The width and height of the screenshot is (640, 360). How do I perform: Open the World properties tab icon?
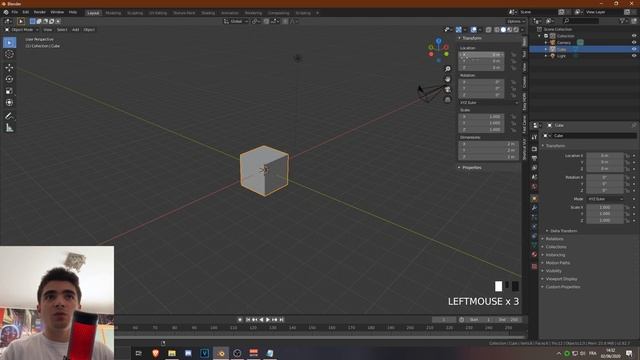click(x=534, y=187)
